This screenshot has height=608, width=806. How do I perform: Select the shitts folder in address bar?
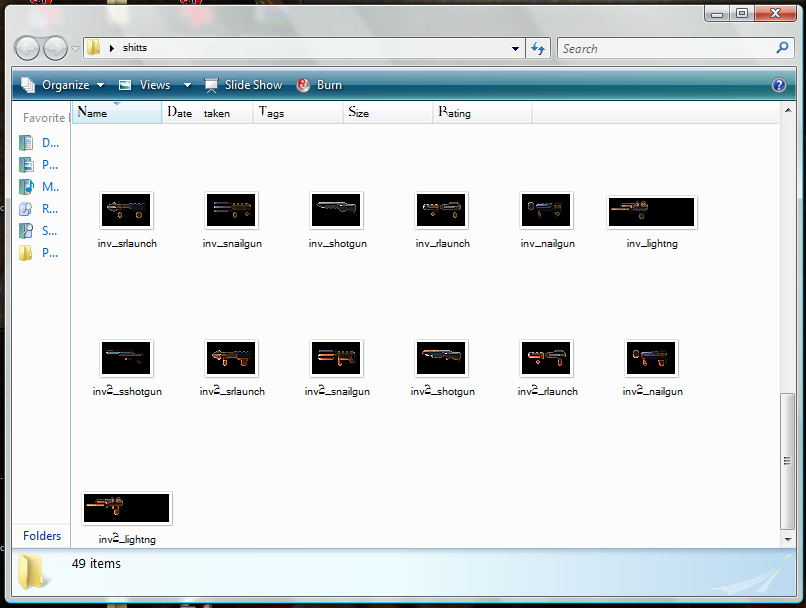(135, 48)
